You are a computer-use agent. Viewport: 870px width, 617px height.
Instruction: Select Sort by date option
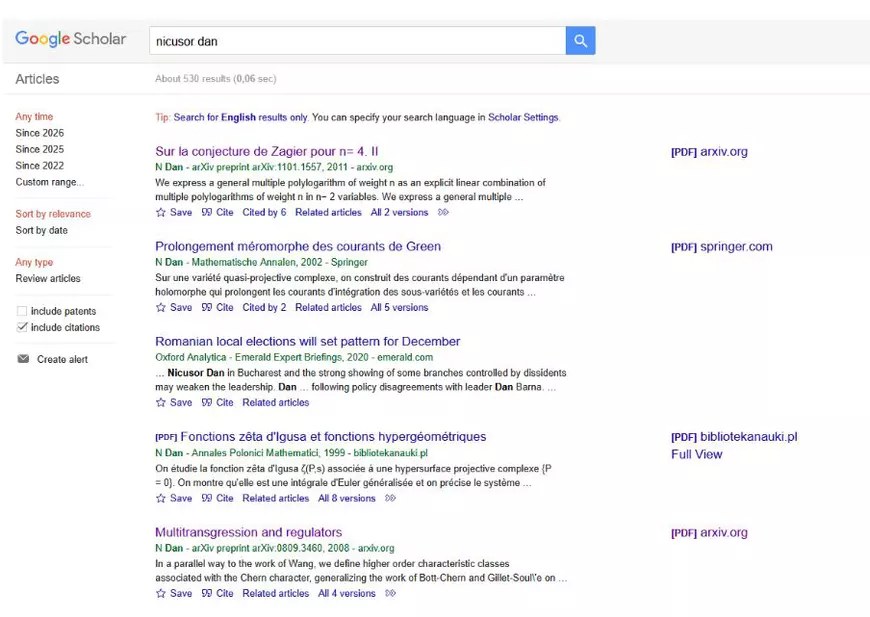coord(42,230)
